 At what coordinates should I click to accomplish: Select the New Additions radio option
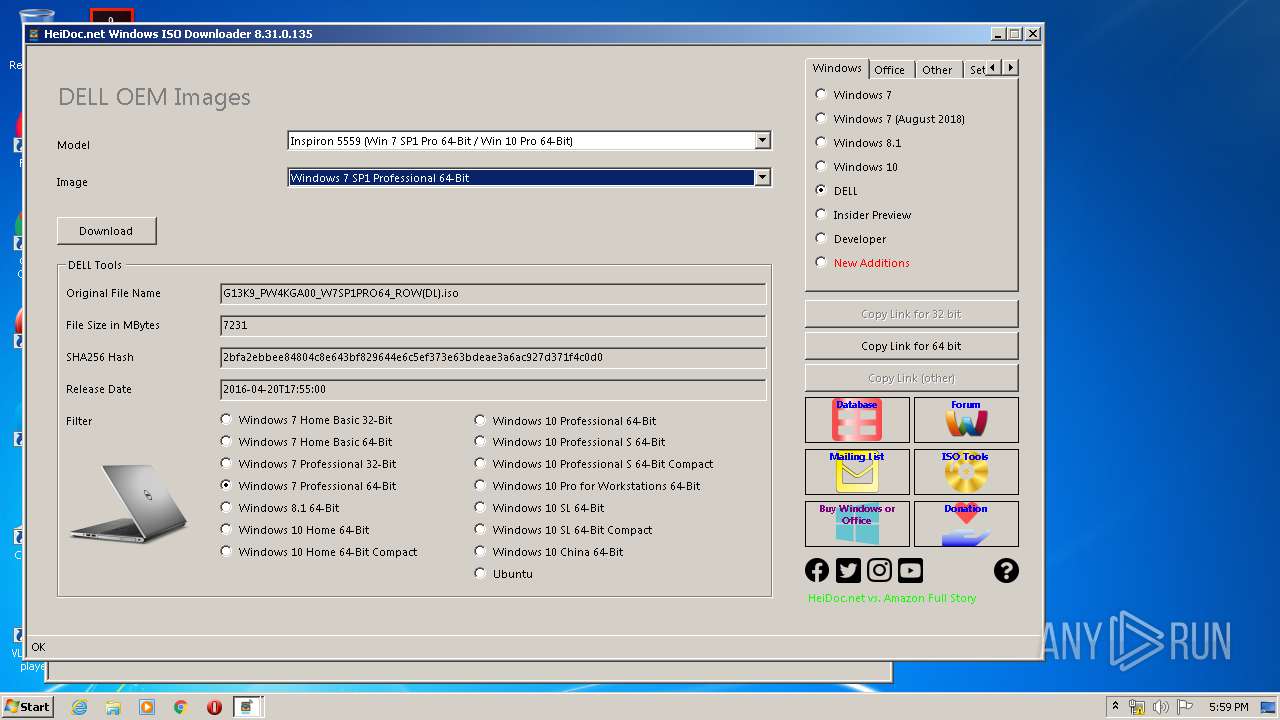(x=862, y=263)
